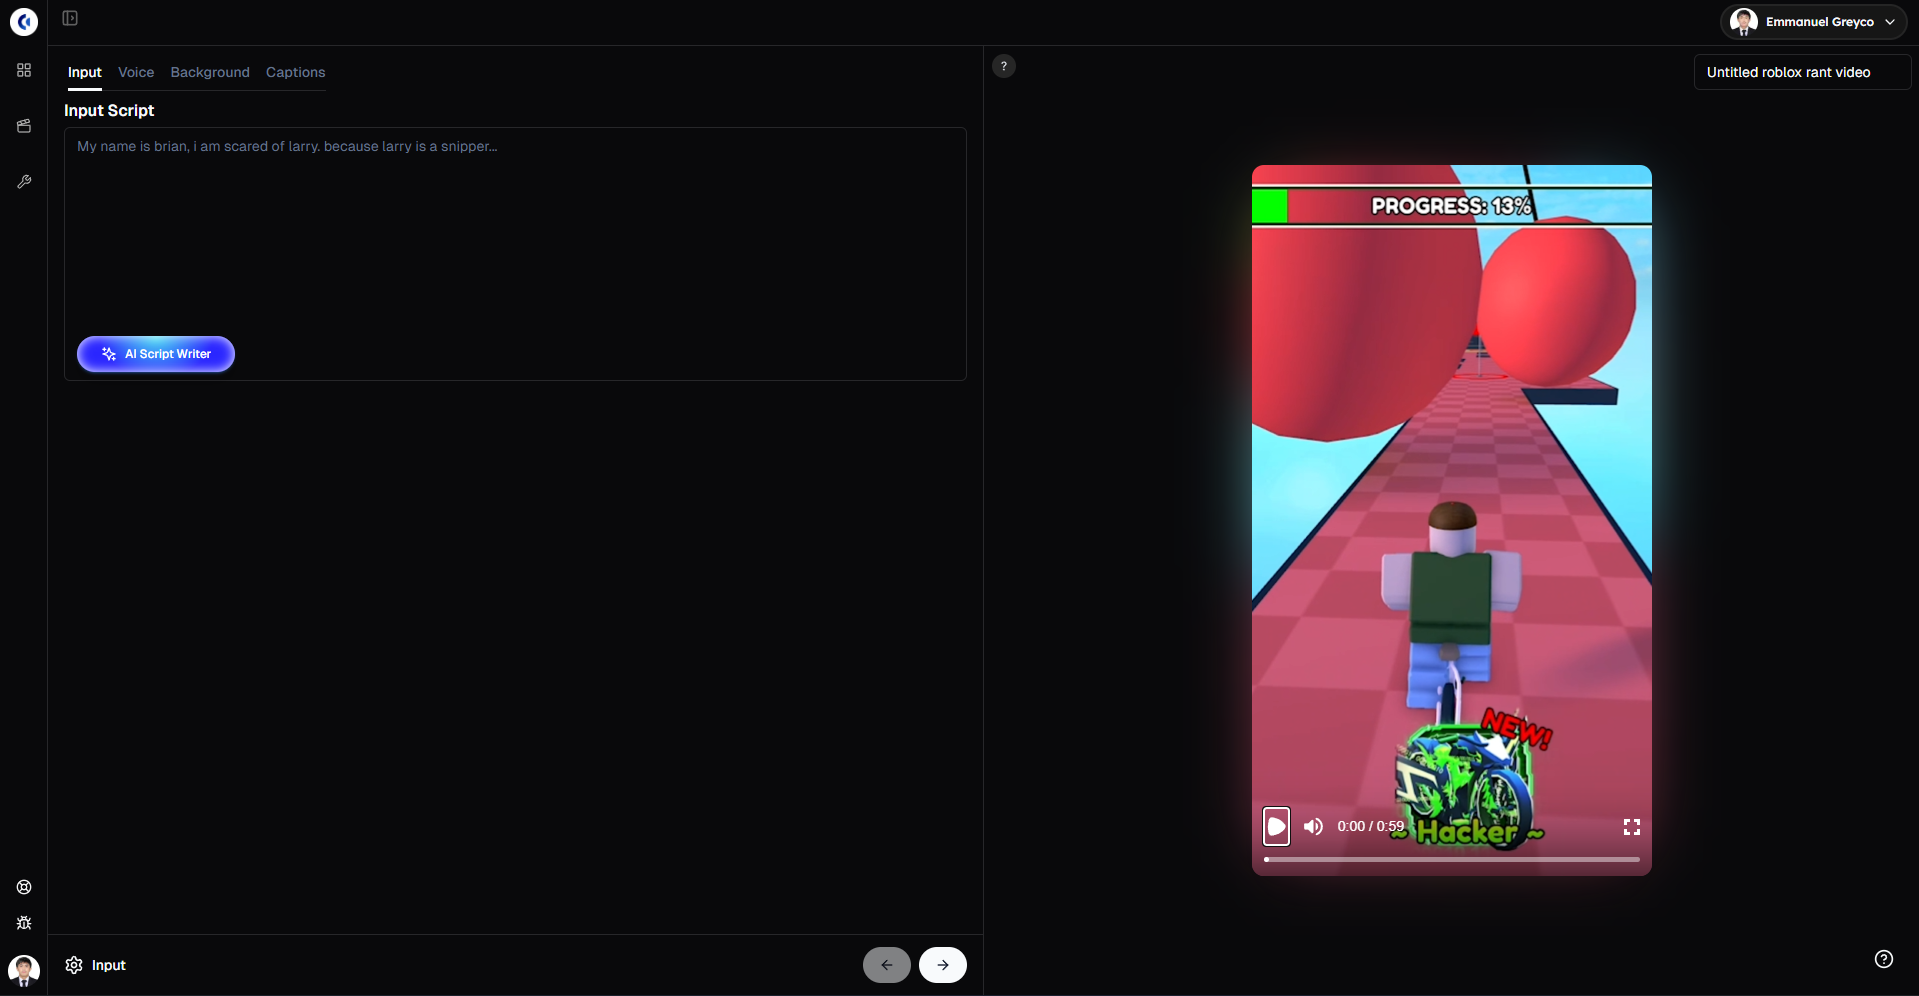
Task: Open the dashboard grid icon in sidebar
Action: point(24,70)
